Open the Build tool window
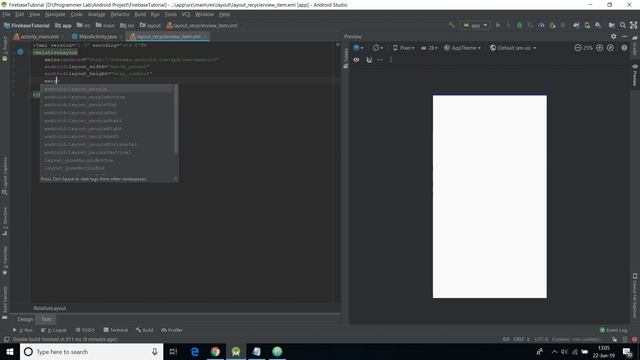The width and height of the screenshot is (640, 360). 144,330
